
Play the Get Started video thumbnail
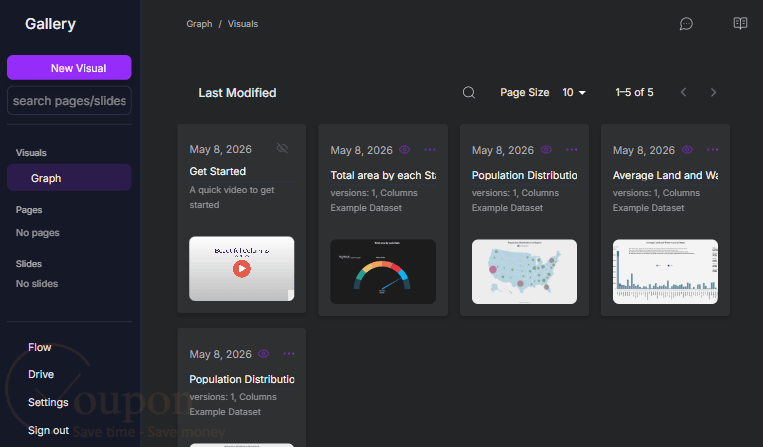point(241,268)
